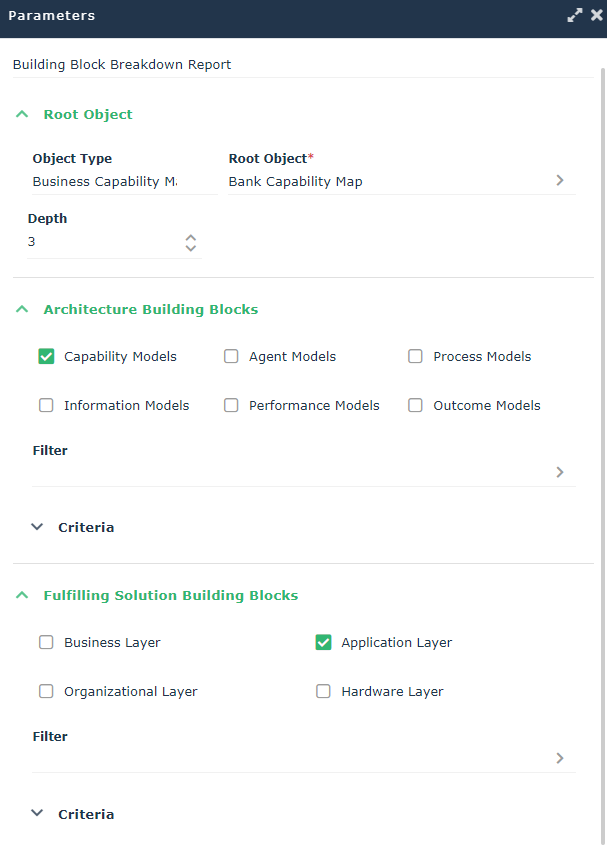Collapse the Root Object section

tap(22, 115)
